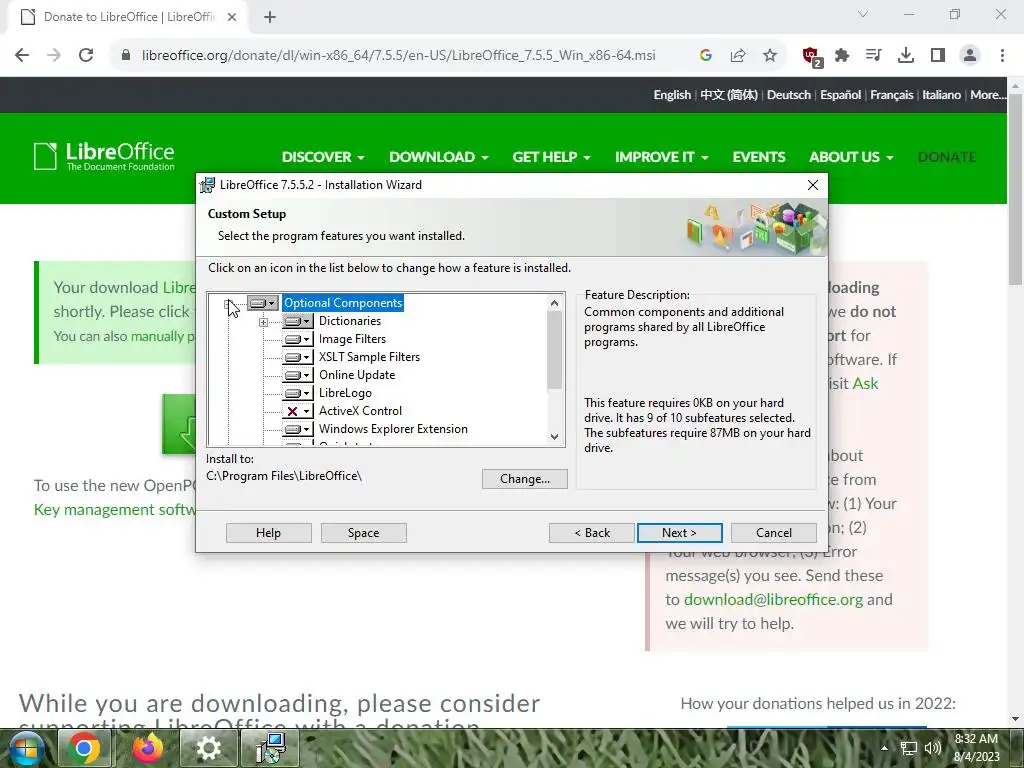Image resolution: width=1024 pixels, height=768 pixels.
Task: Open Chrome downloads icon
Action: pyautogui.click(x=905, y=56)
